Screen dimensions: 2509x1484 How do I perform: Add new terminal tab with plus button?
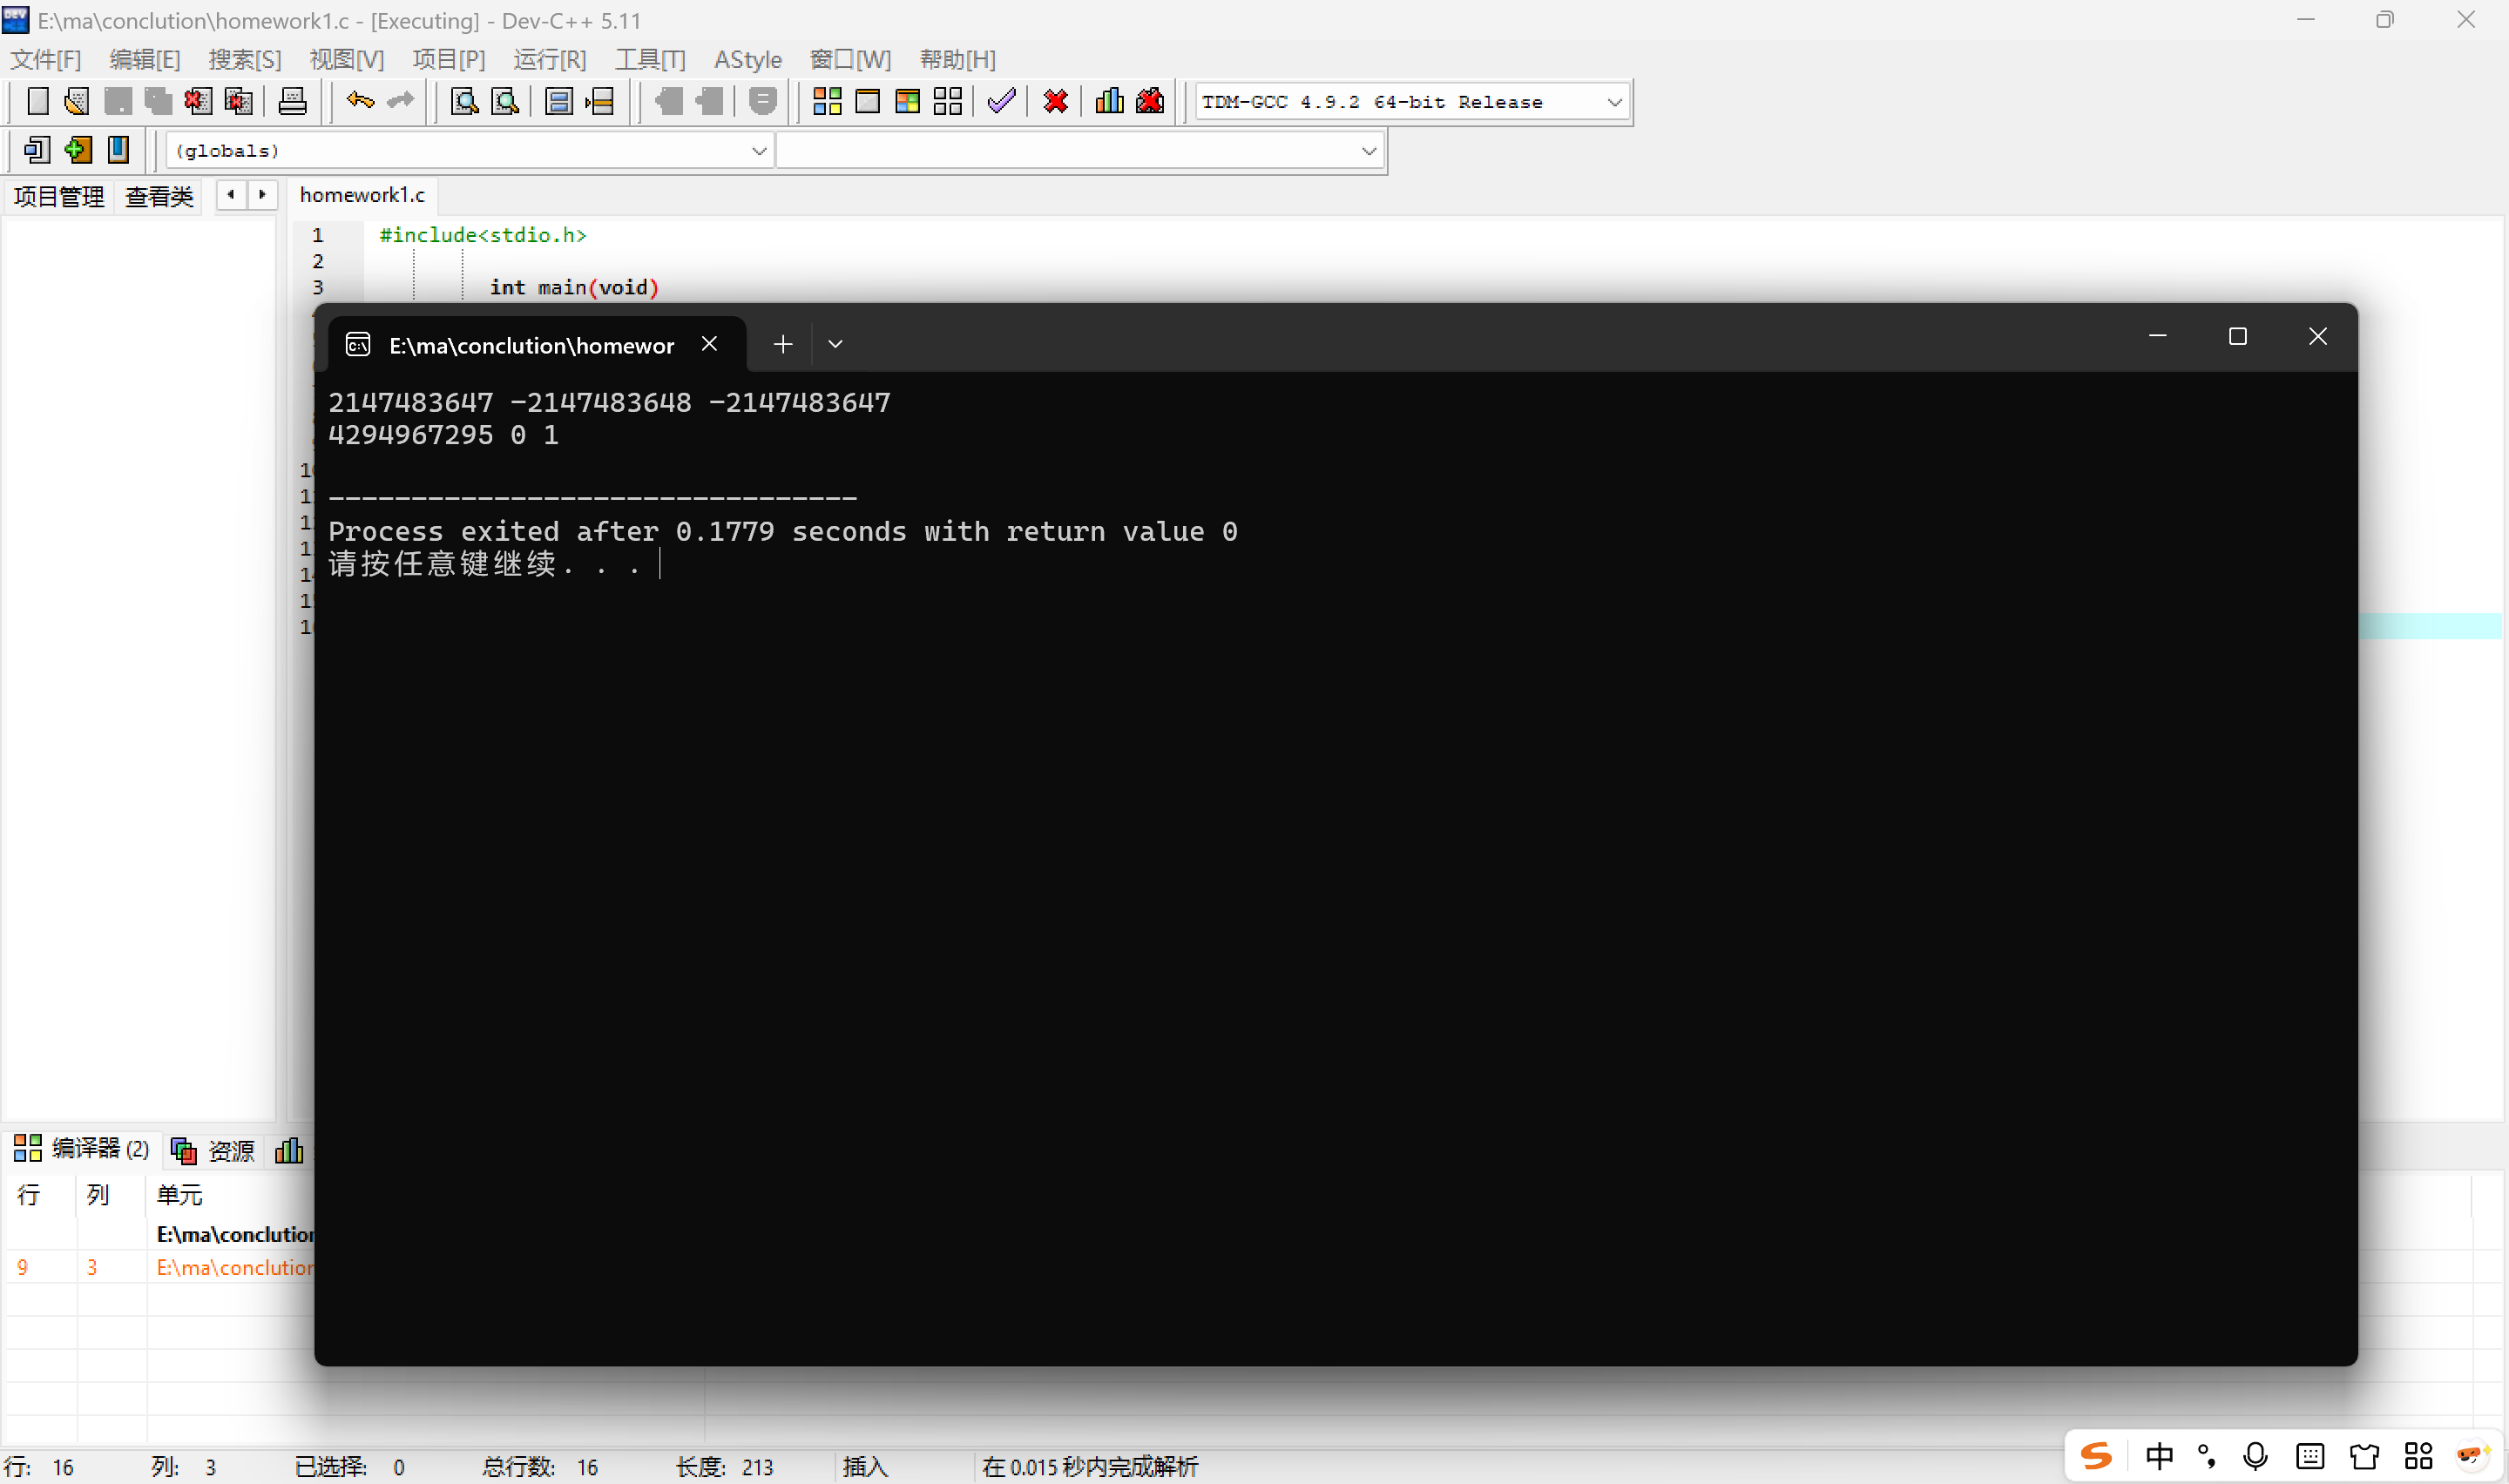[783, 344]
